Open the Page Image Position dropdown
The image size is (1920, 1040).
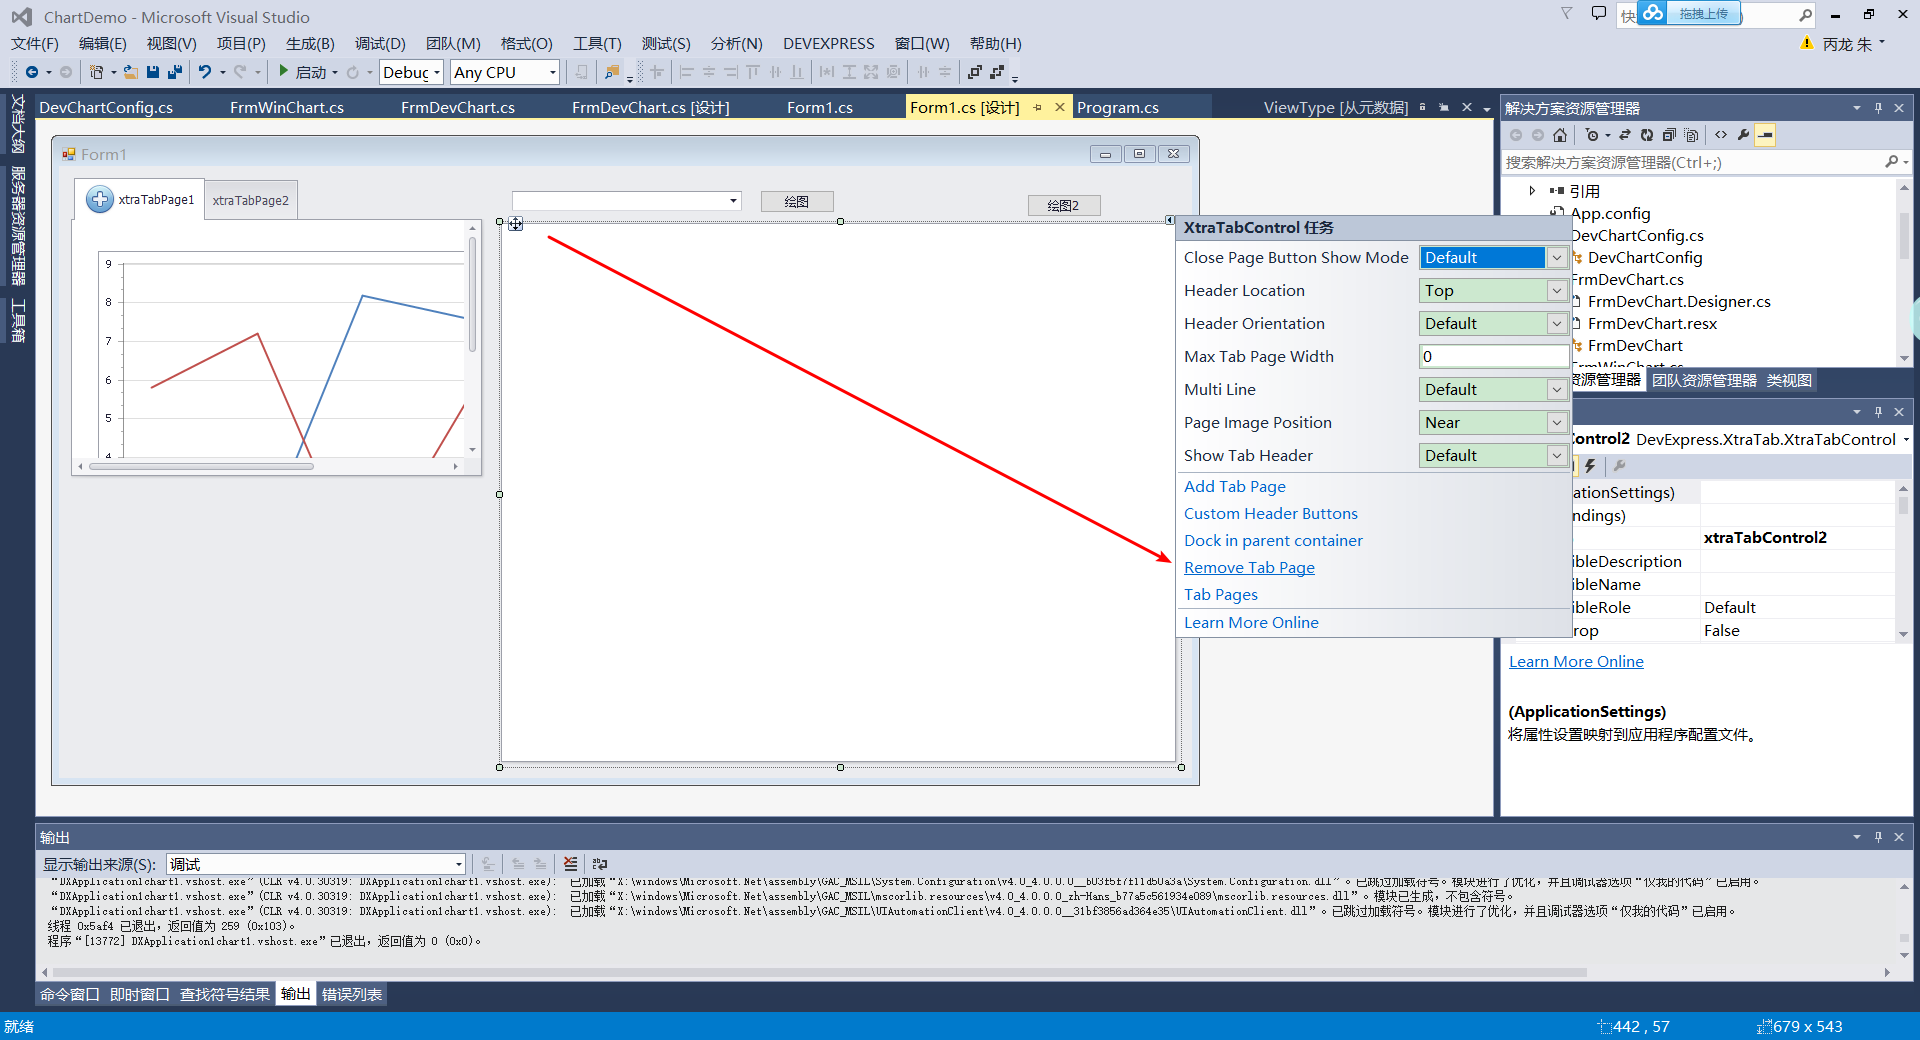click(1556, 423)
